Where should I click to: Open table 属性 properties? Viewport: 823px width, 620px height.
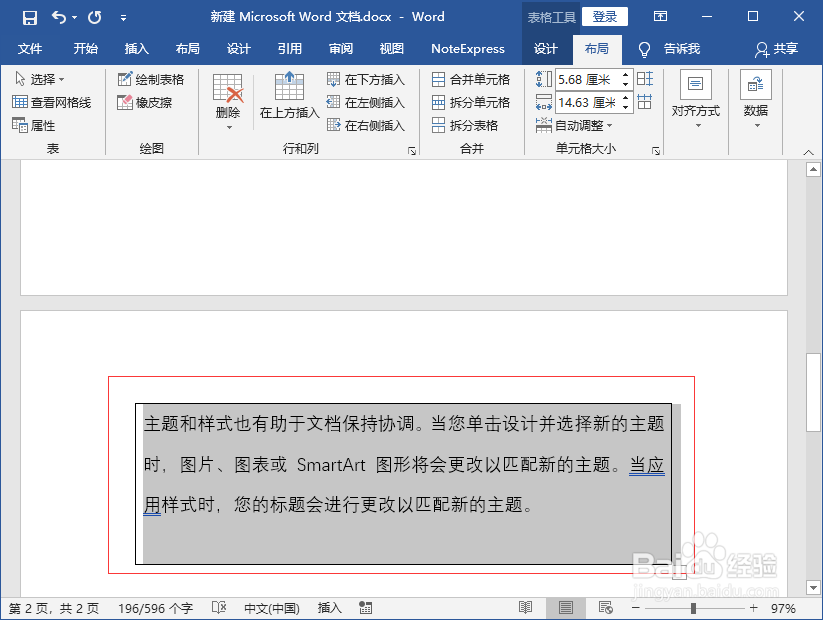pos(34,125)
